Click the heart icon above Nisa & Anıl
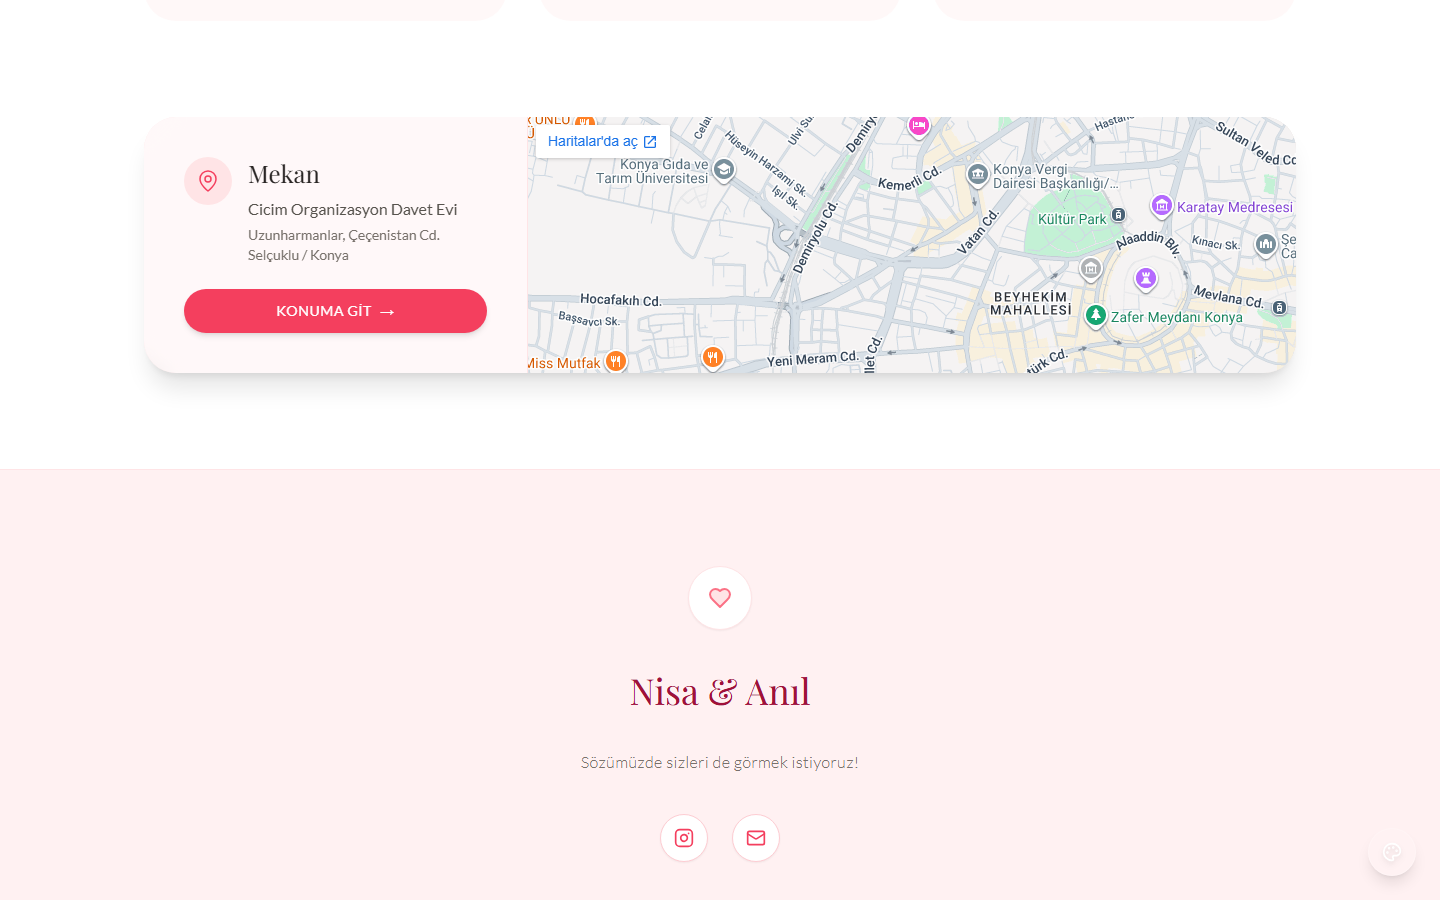This screenshot has height=900, width=1440. point(720,598)
